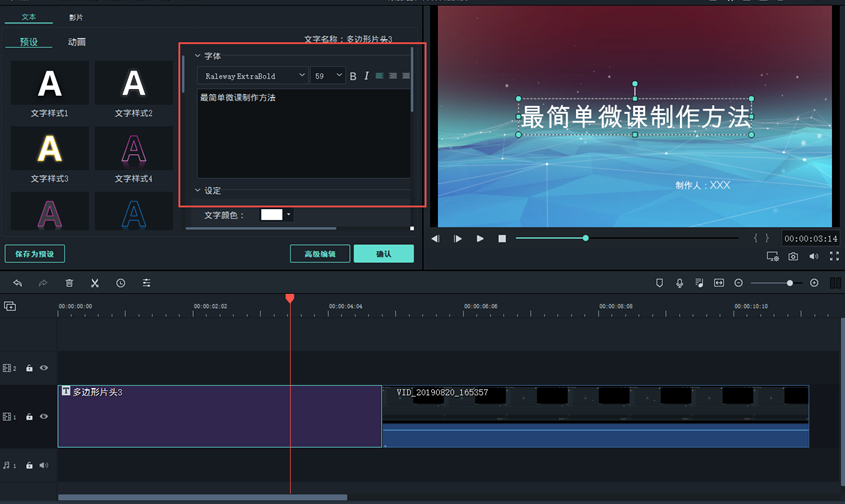Set mark-in point with left brace

coord(755,238)
